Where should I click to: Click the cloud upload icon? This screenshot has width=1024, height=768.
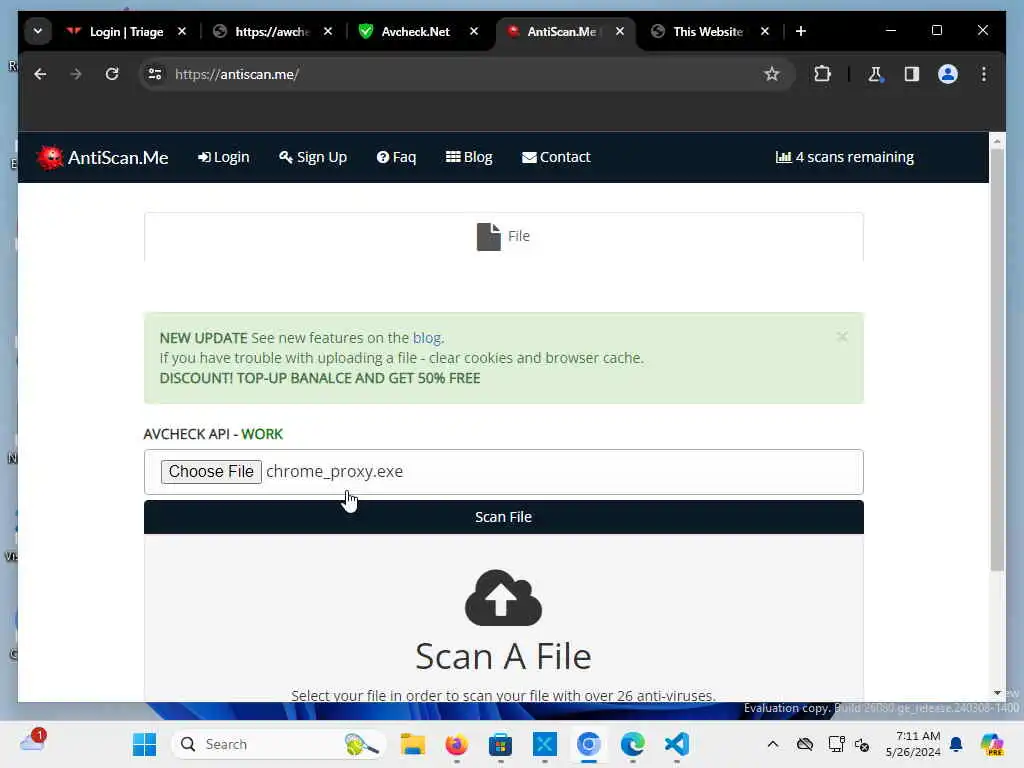click(504, 598)
